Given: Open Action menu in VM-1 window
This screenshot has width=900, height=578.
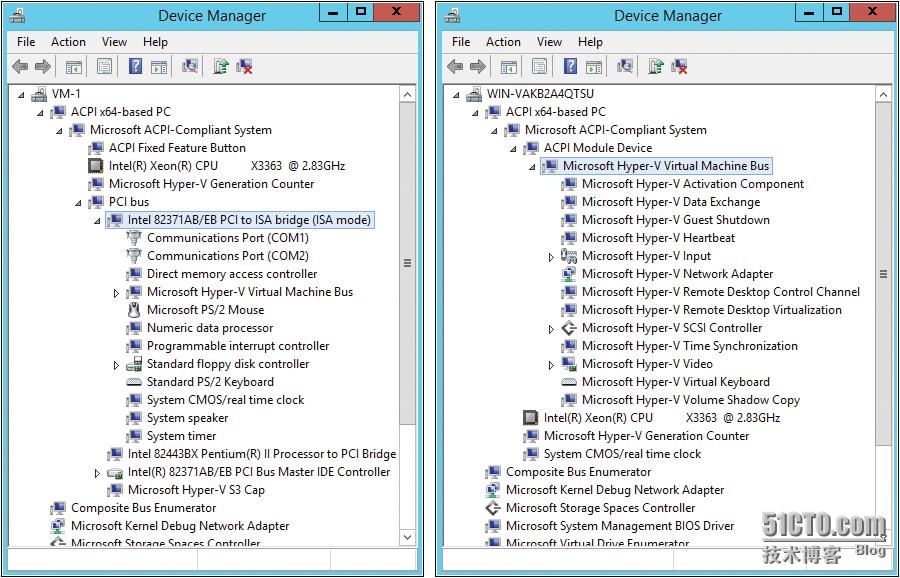Looking at the screenshot, I should [68, 42].
